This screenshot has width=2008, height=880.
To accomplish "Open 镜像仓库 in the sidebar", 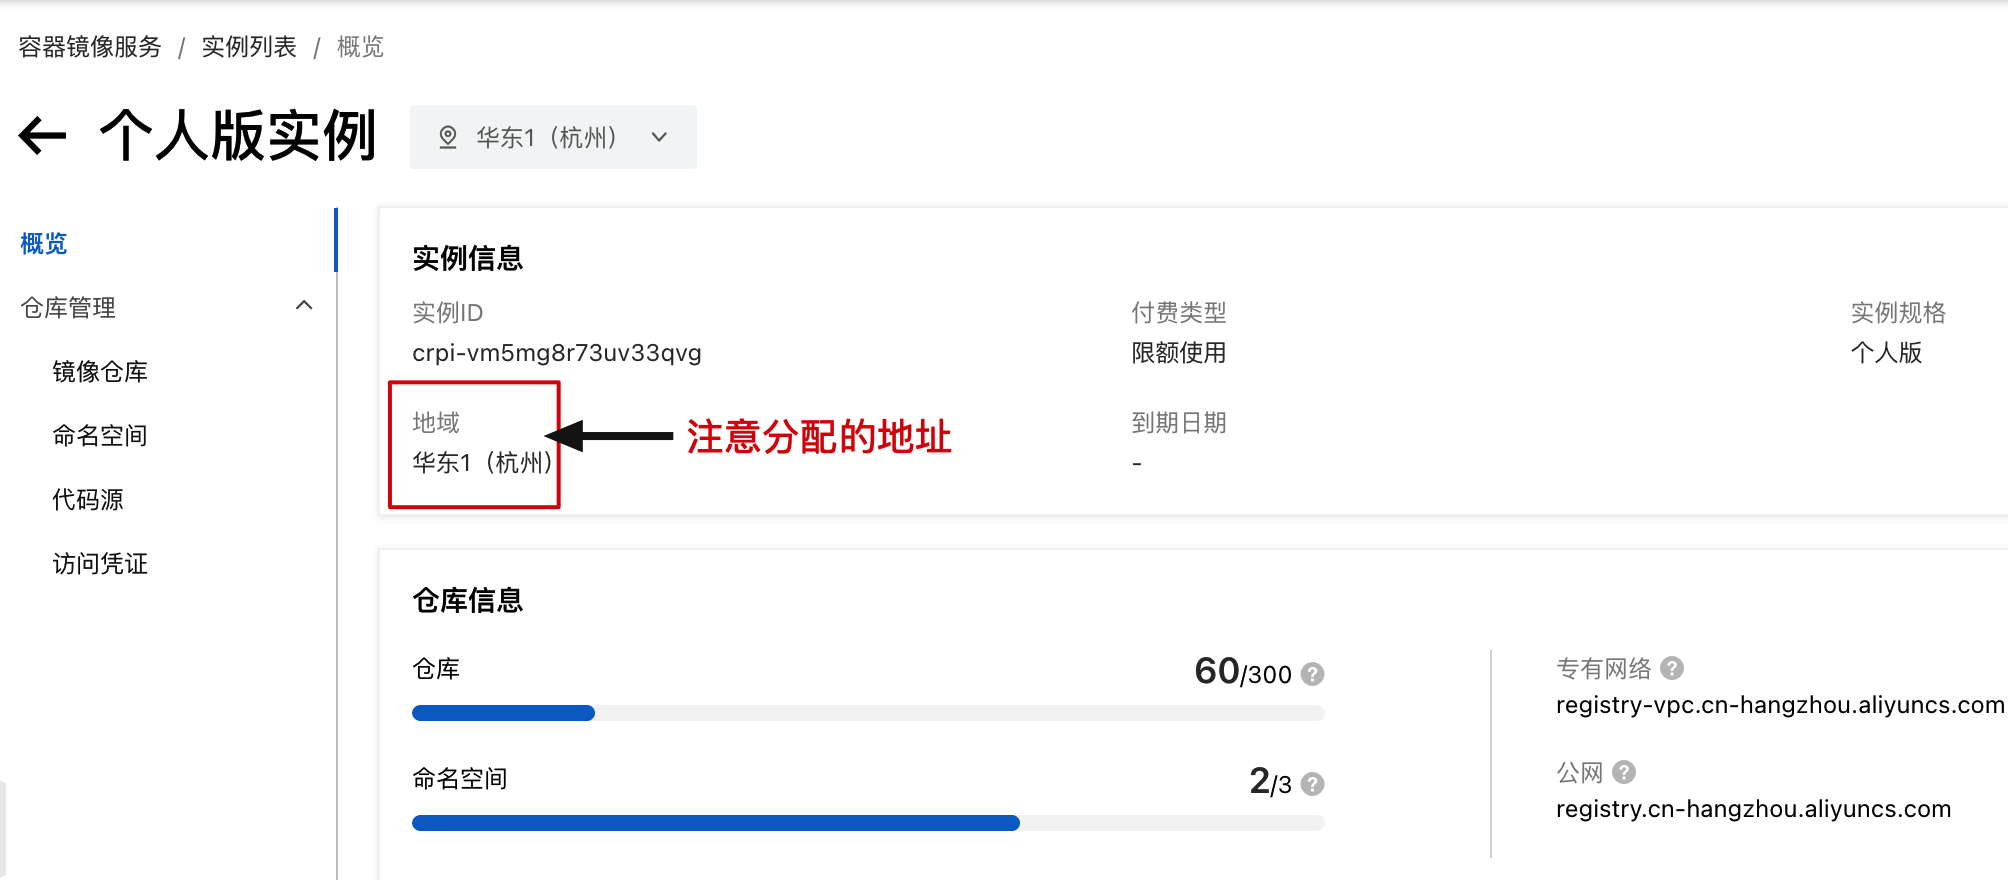I will (100, 372).
